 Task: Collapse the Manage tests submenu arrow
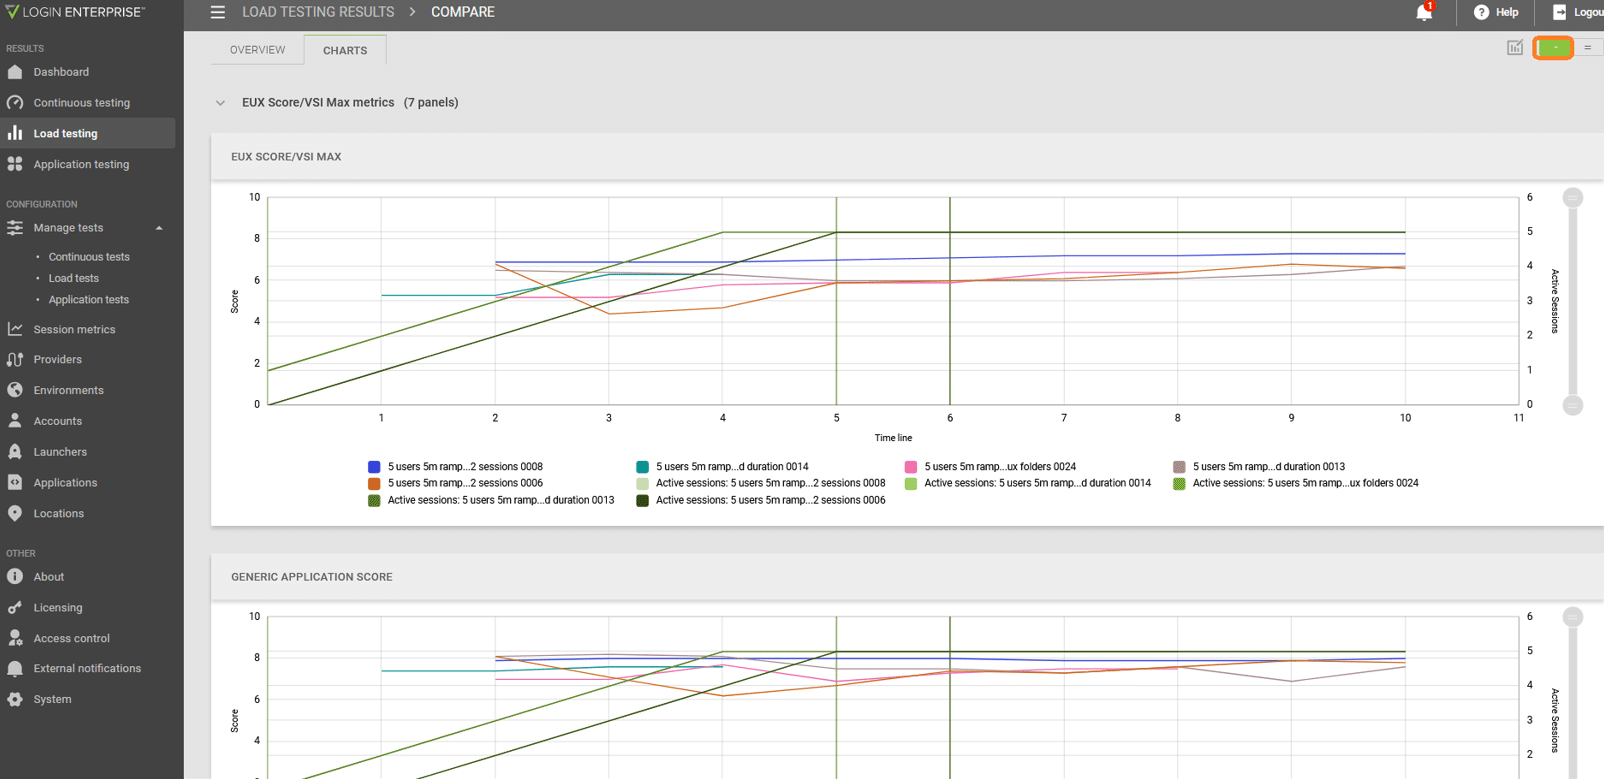click(159, 228)
